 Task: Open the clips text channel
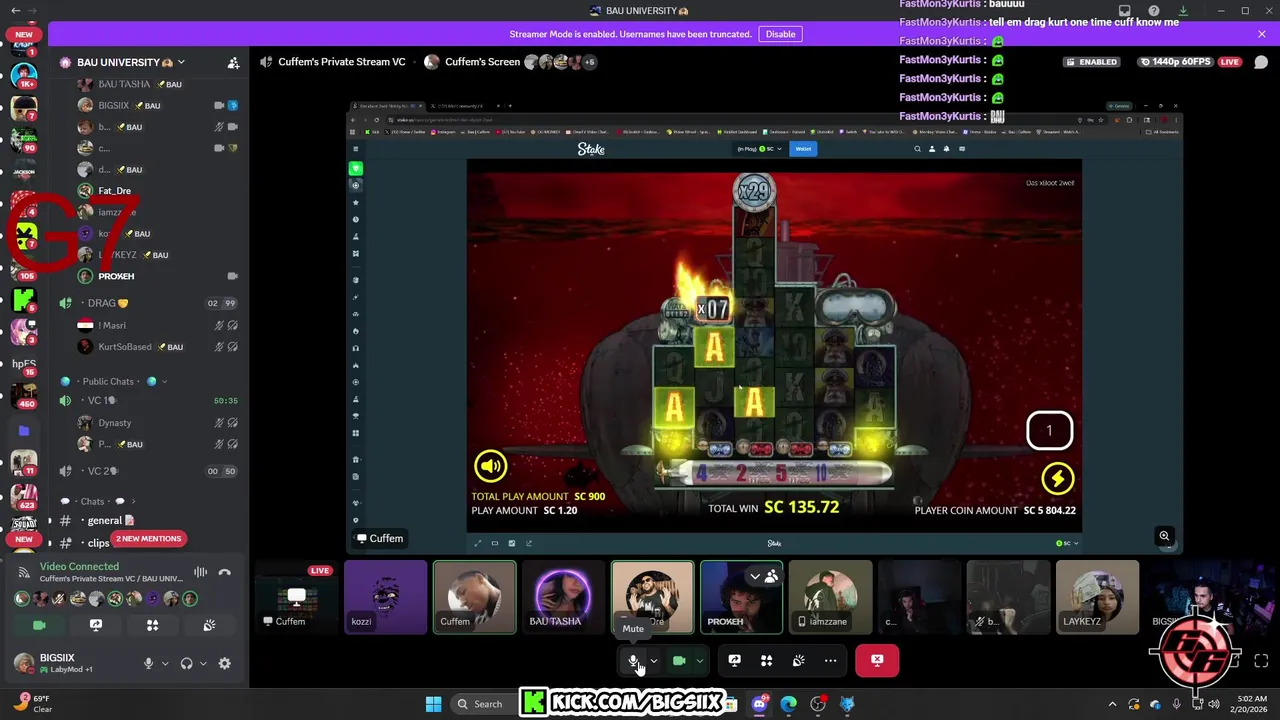point(98,543)
